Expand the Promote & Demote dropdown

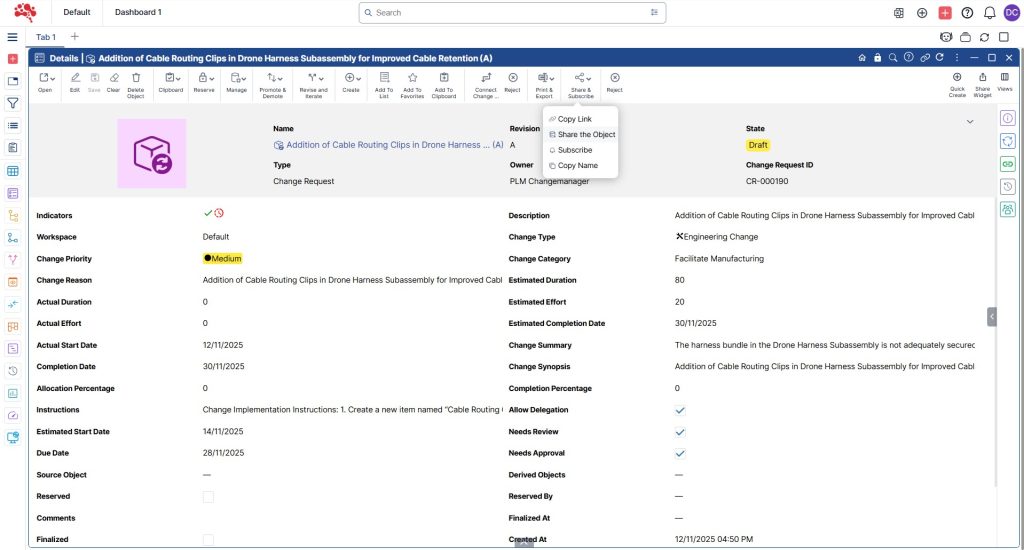[x=280, y=78]
